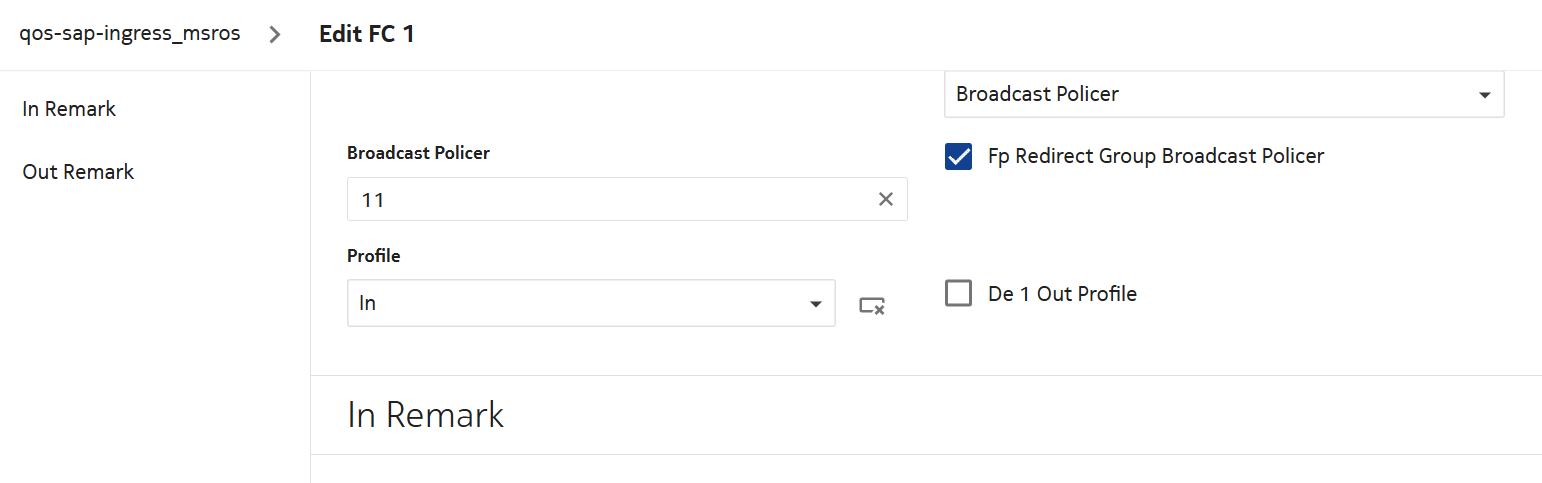
Task: Click the arrow on the Profile dropdown
Action: 815,304
